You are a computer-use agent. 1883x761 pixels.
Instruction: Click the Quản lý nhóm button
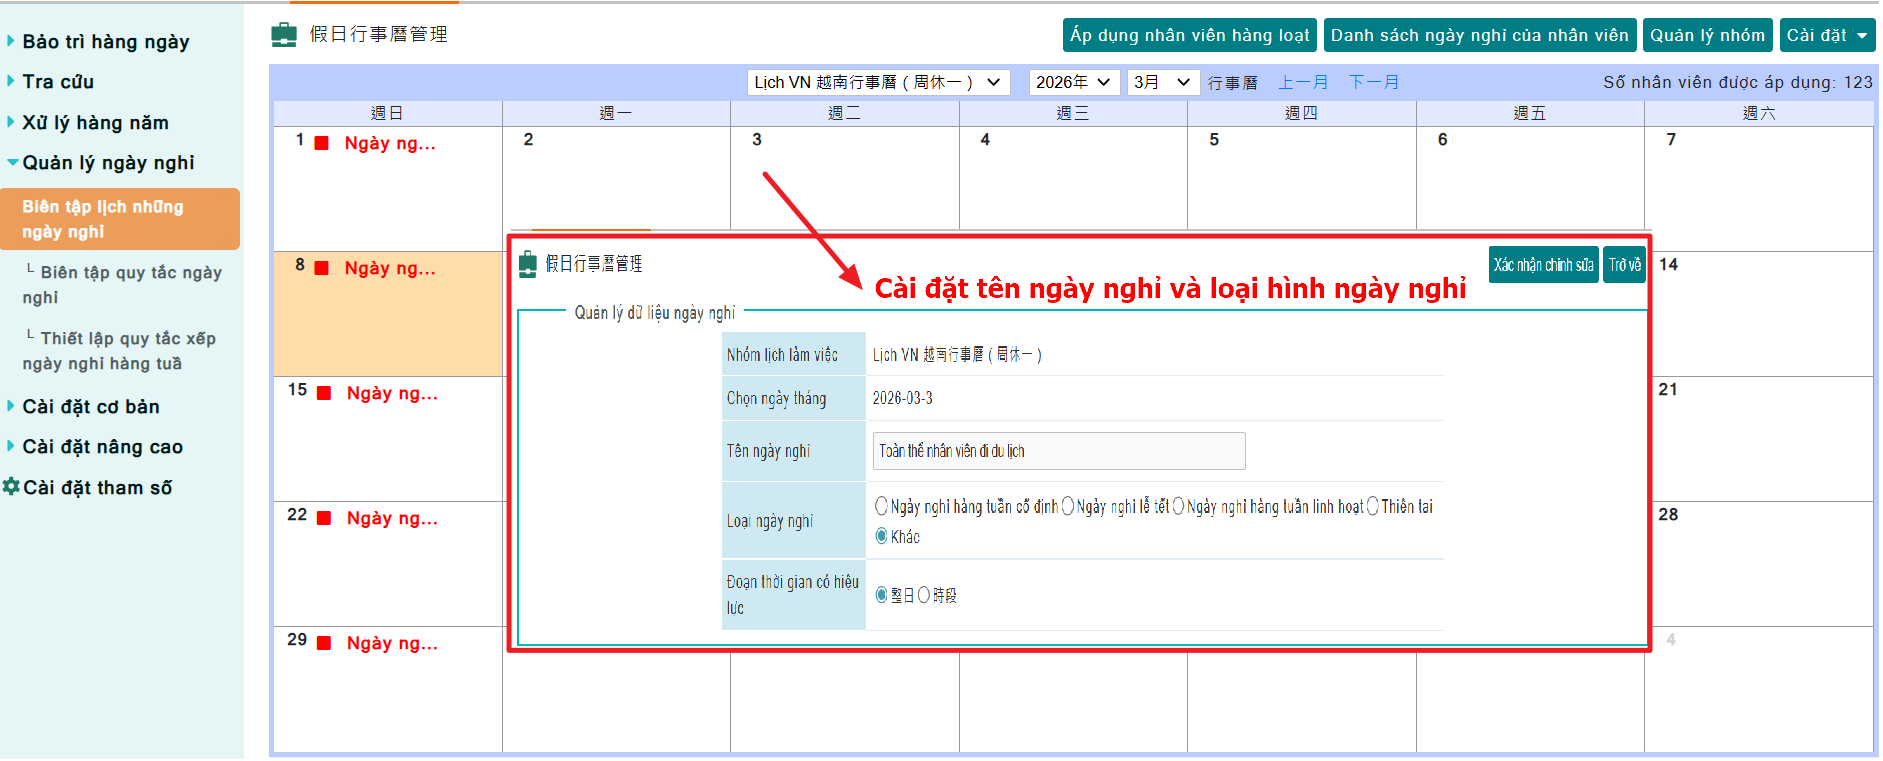(x=1708, y=35)
